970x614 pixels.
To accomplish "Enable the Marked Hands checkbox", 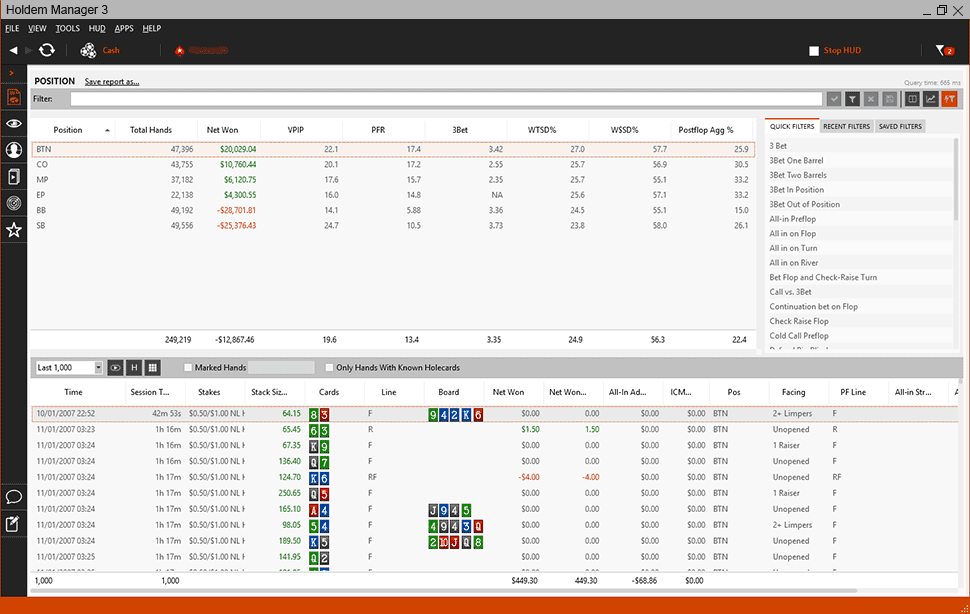I will (188, 368).
